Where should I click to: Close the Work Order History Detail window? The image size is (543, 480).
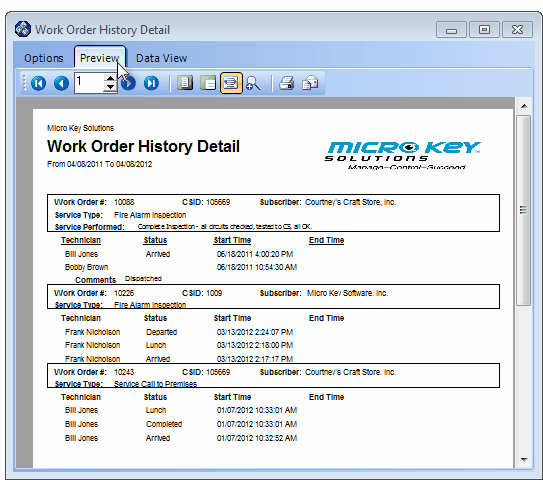tap(517, 30)
